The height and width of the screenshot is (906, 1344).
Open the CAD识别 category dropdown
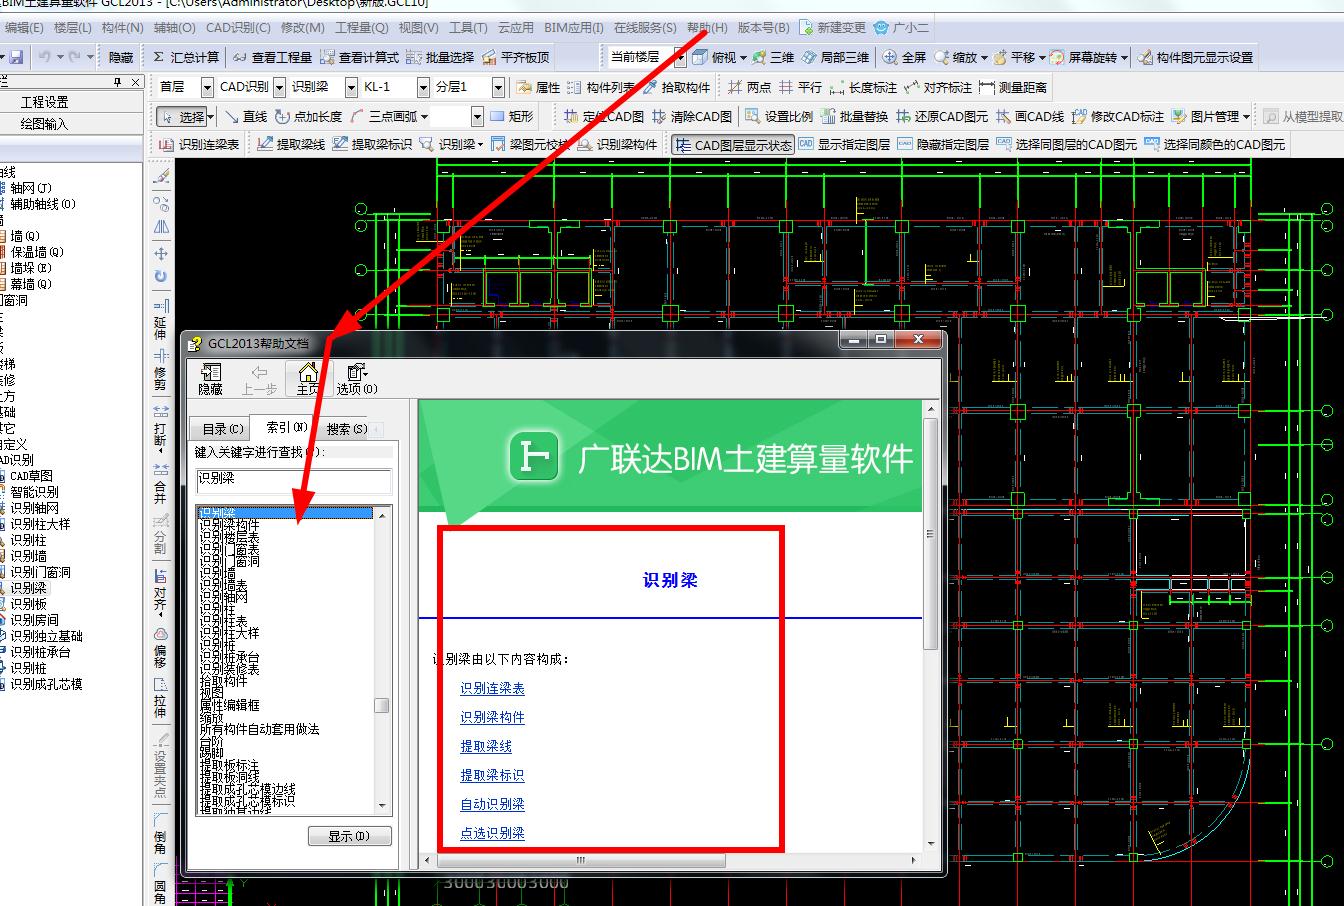pos(279,87)
